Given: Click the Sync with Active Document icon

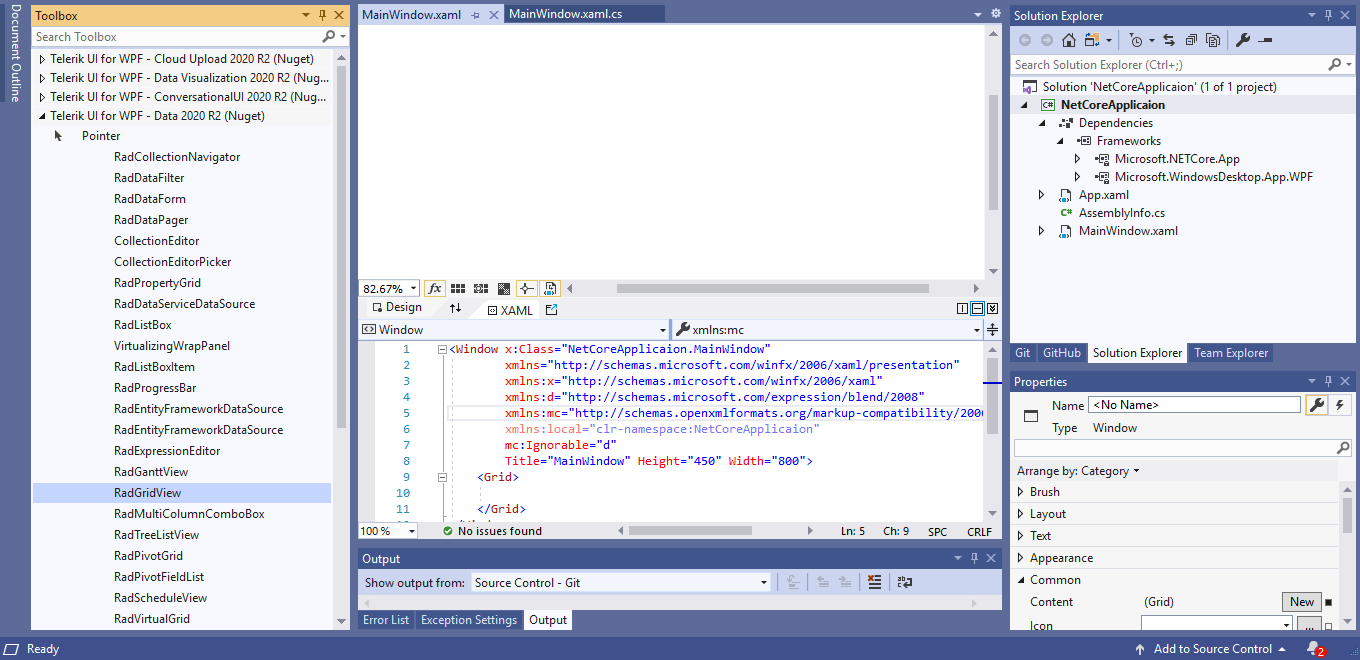Looking at the screenshot, I should (x=1169, y=40).
